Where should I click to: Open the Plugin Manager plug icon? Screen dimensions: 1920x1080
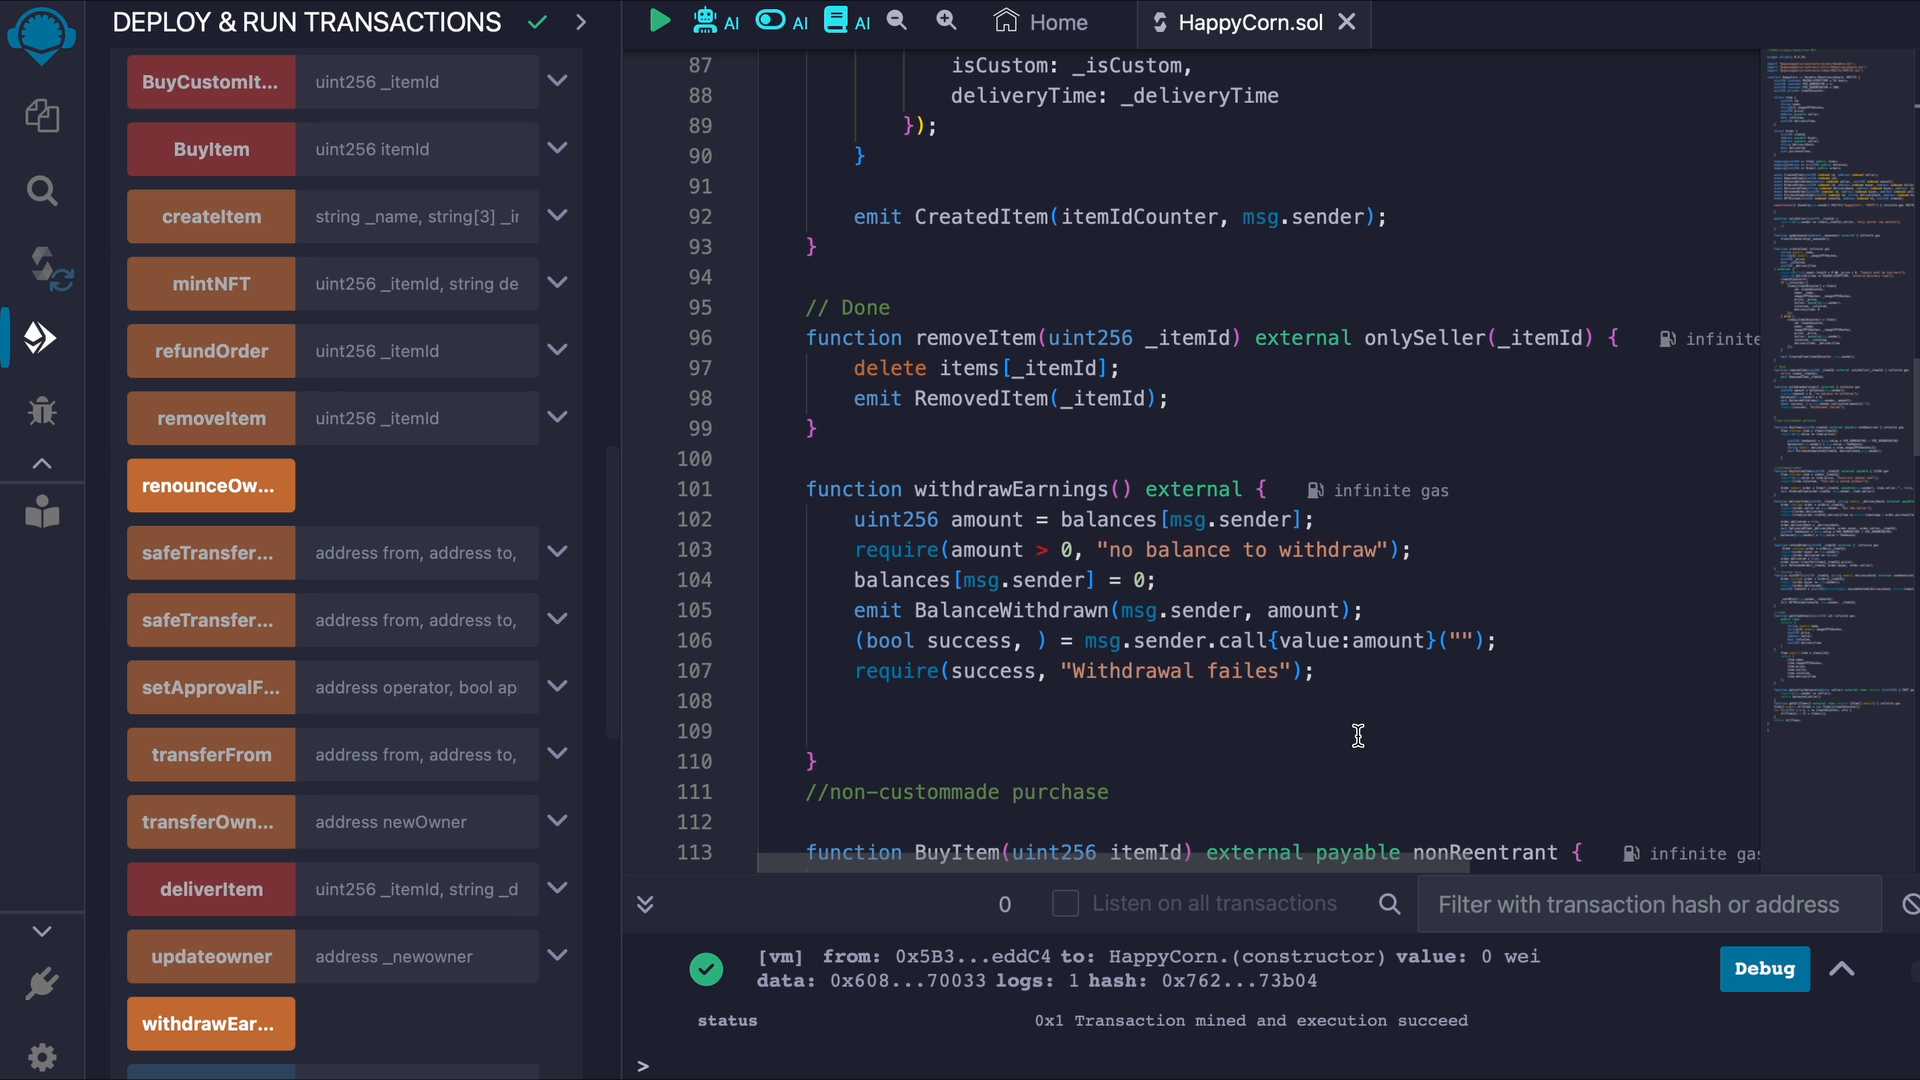pyautogui.click(x=41, y=984)
